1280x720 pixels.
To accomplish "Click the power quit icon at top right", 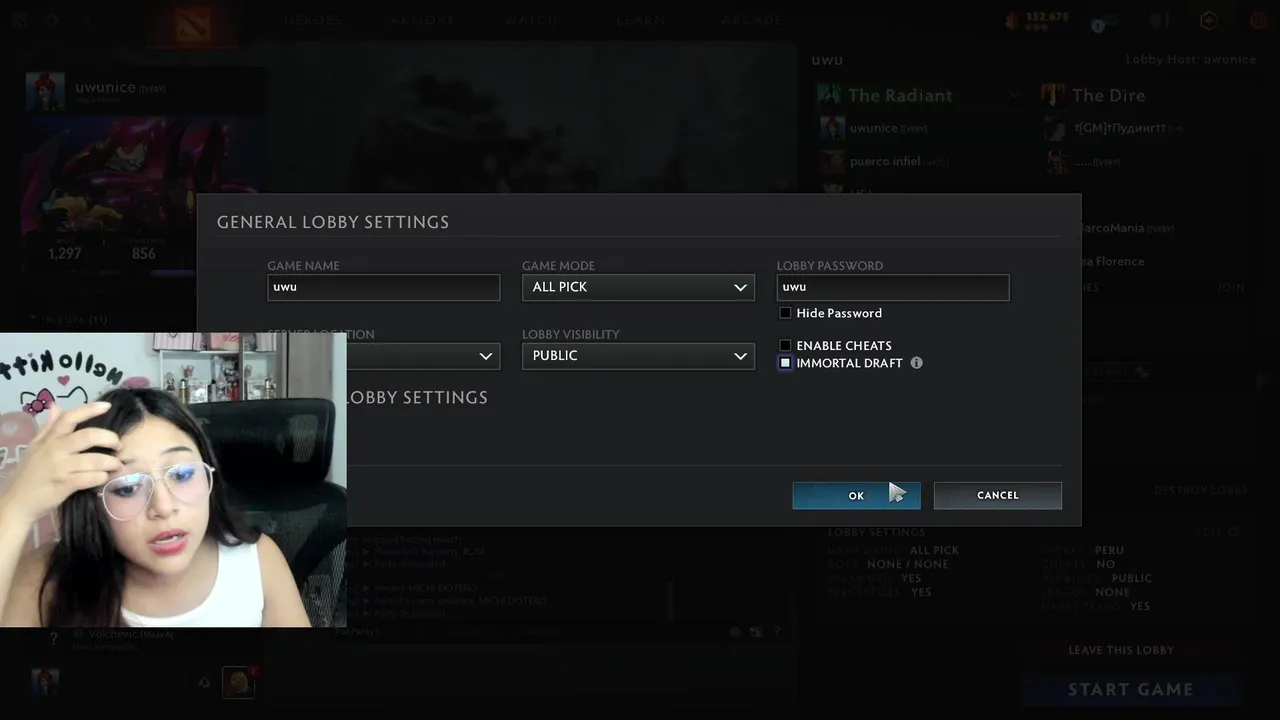I will 1258,20.
